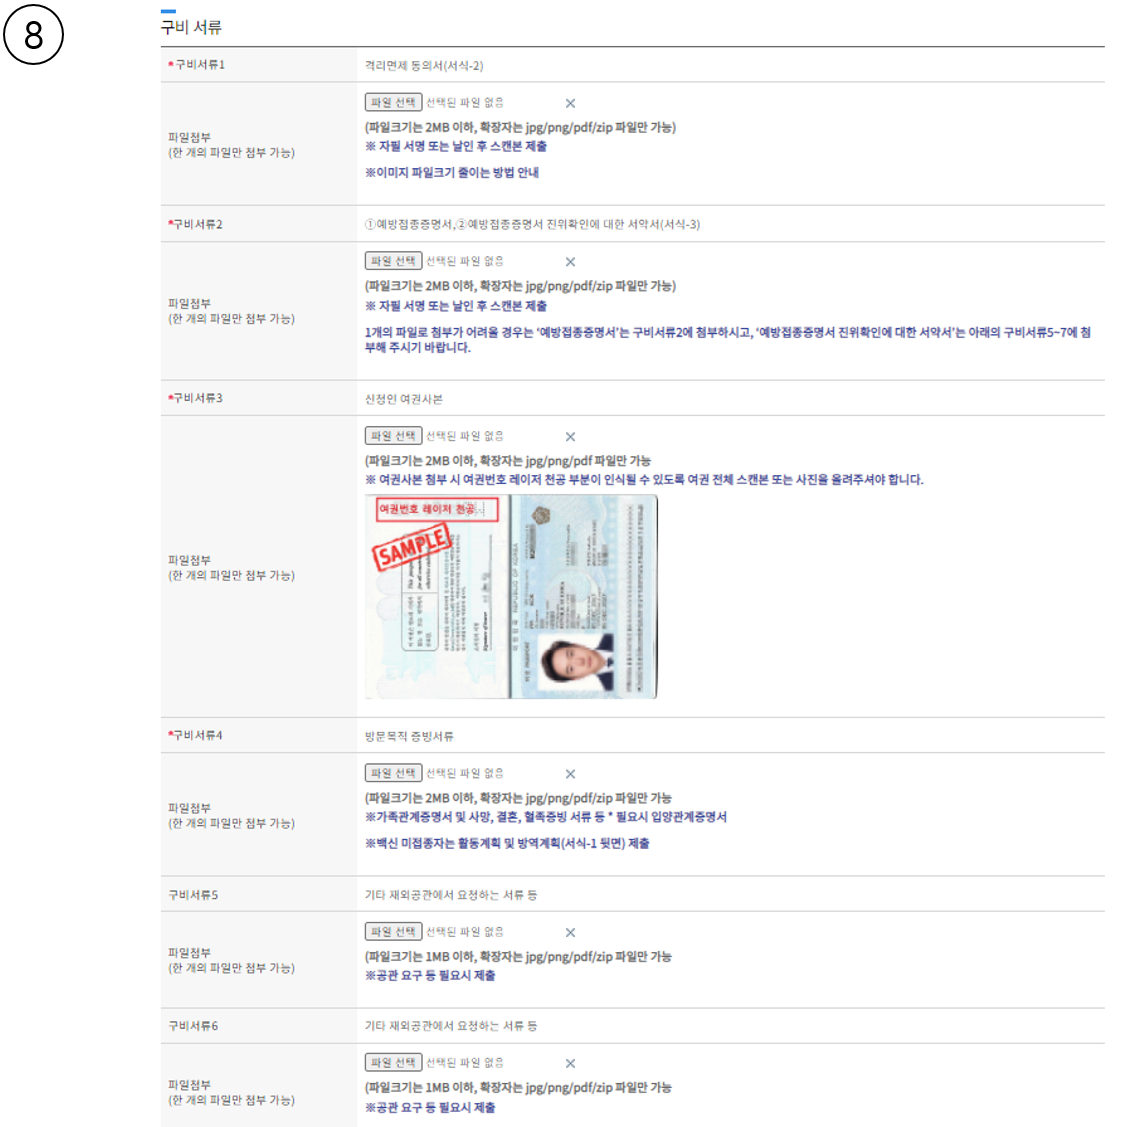Clear the 구비서류6 file selection
The image size is (1125, 1127).
[x=570, y=1064]
